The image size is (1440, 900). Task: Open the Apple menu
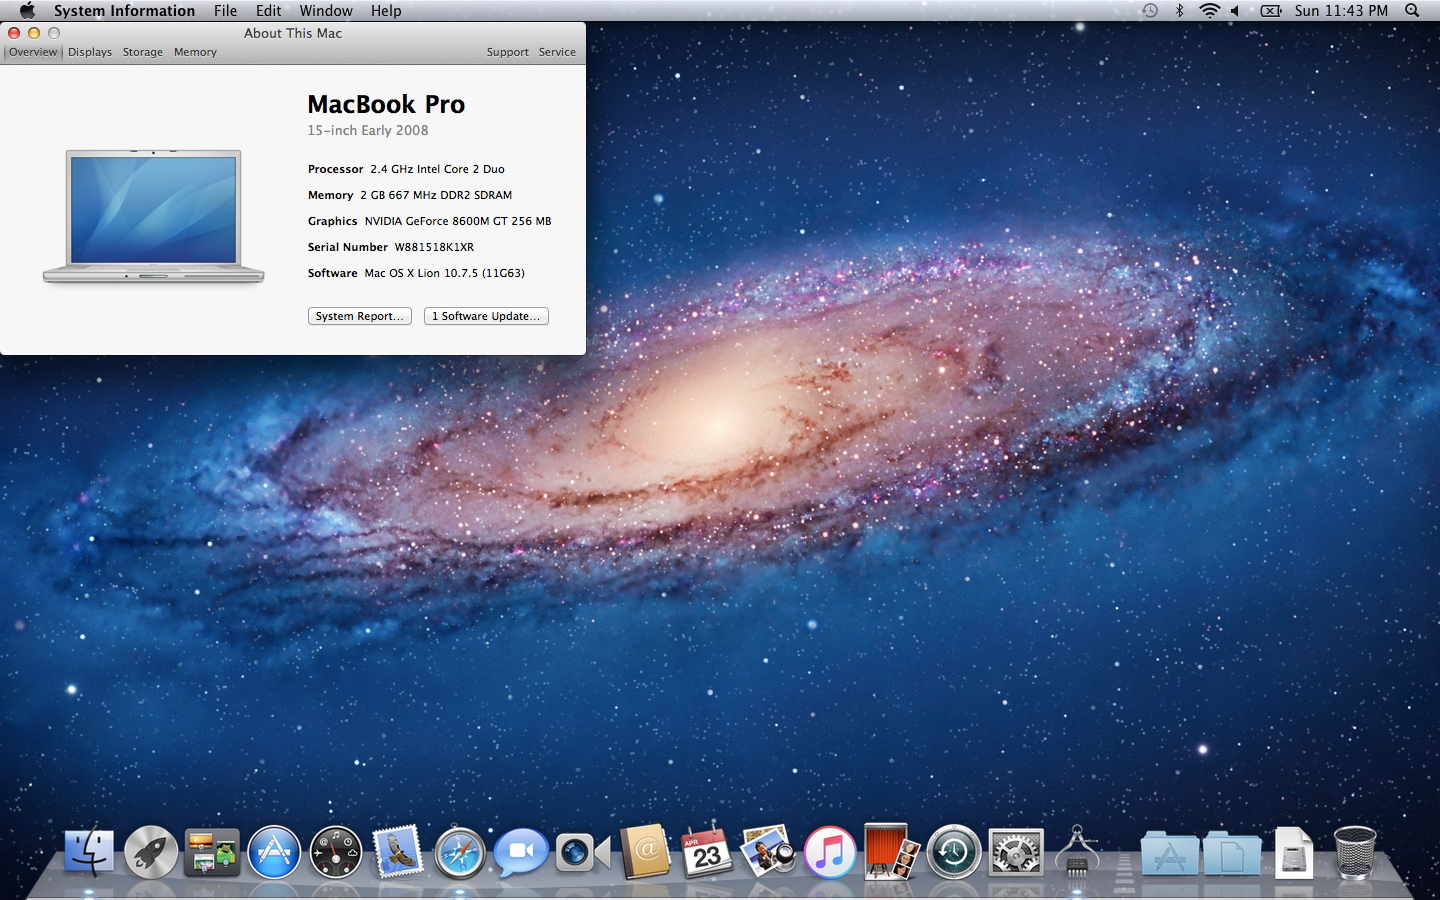click(x=27, y=11)
